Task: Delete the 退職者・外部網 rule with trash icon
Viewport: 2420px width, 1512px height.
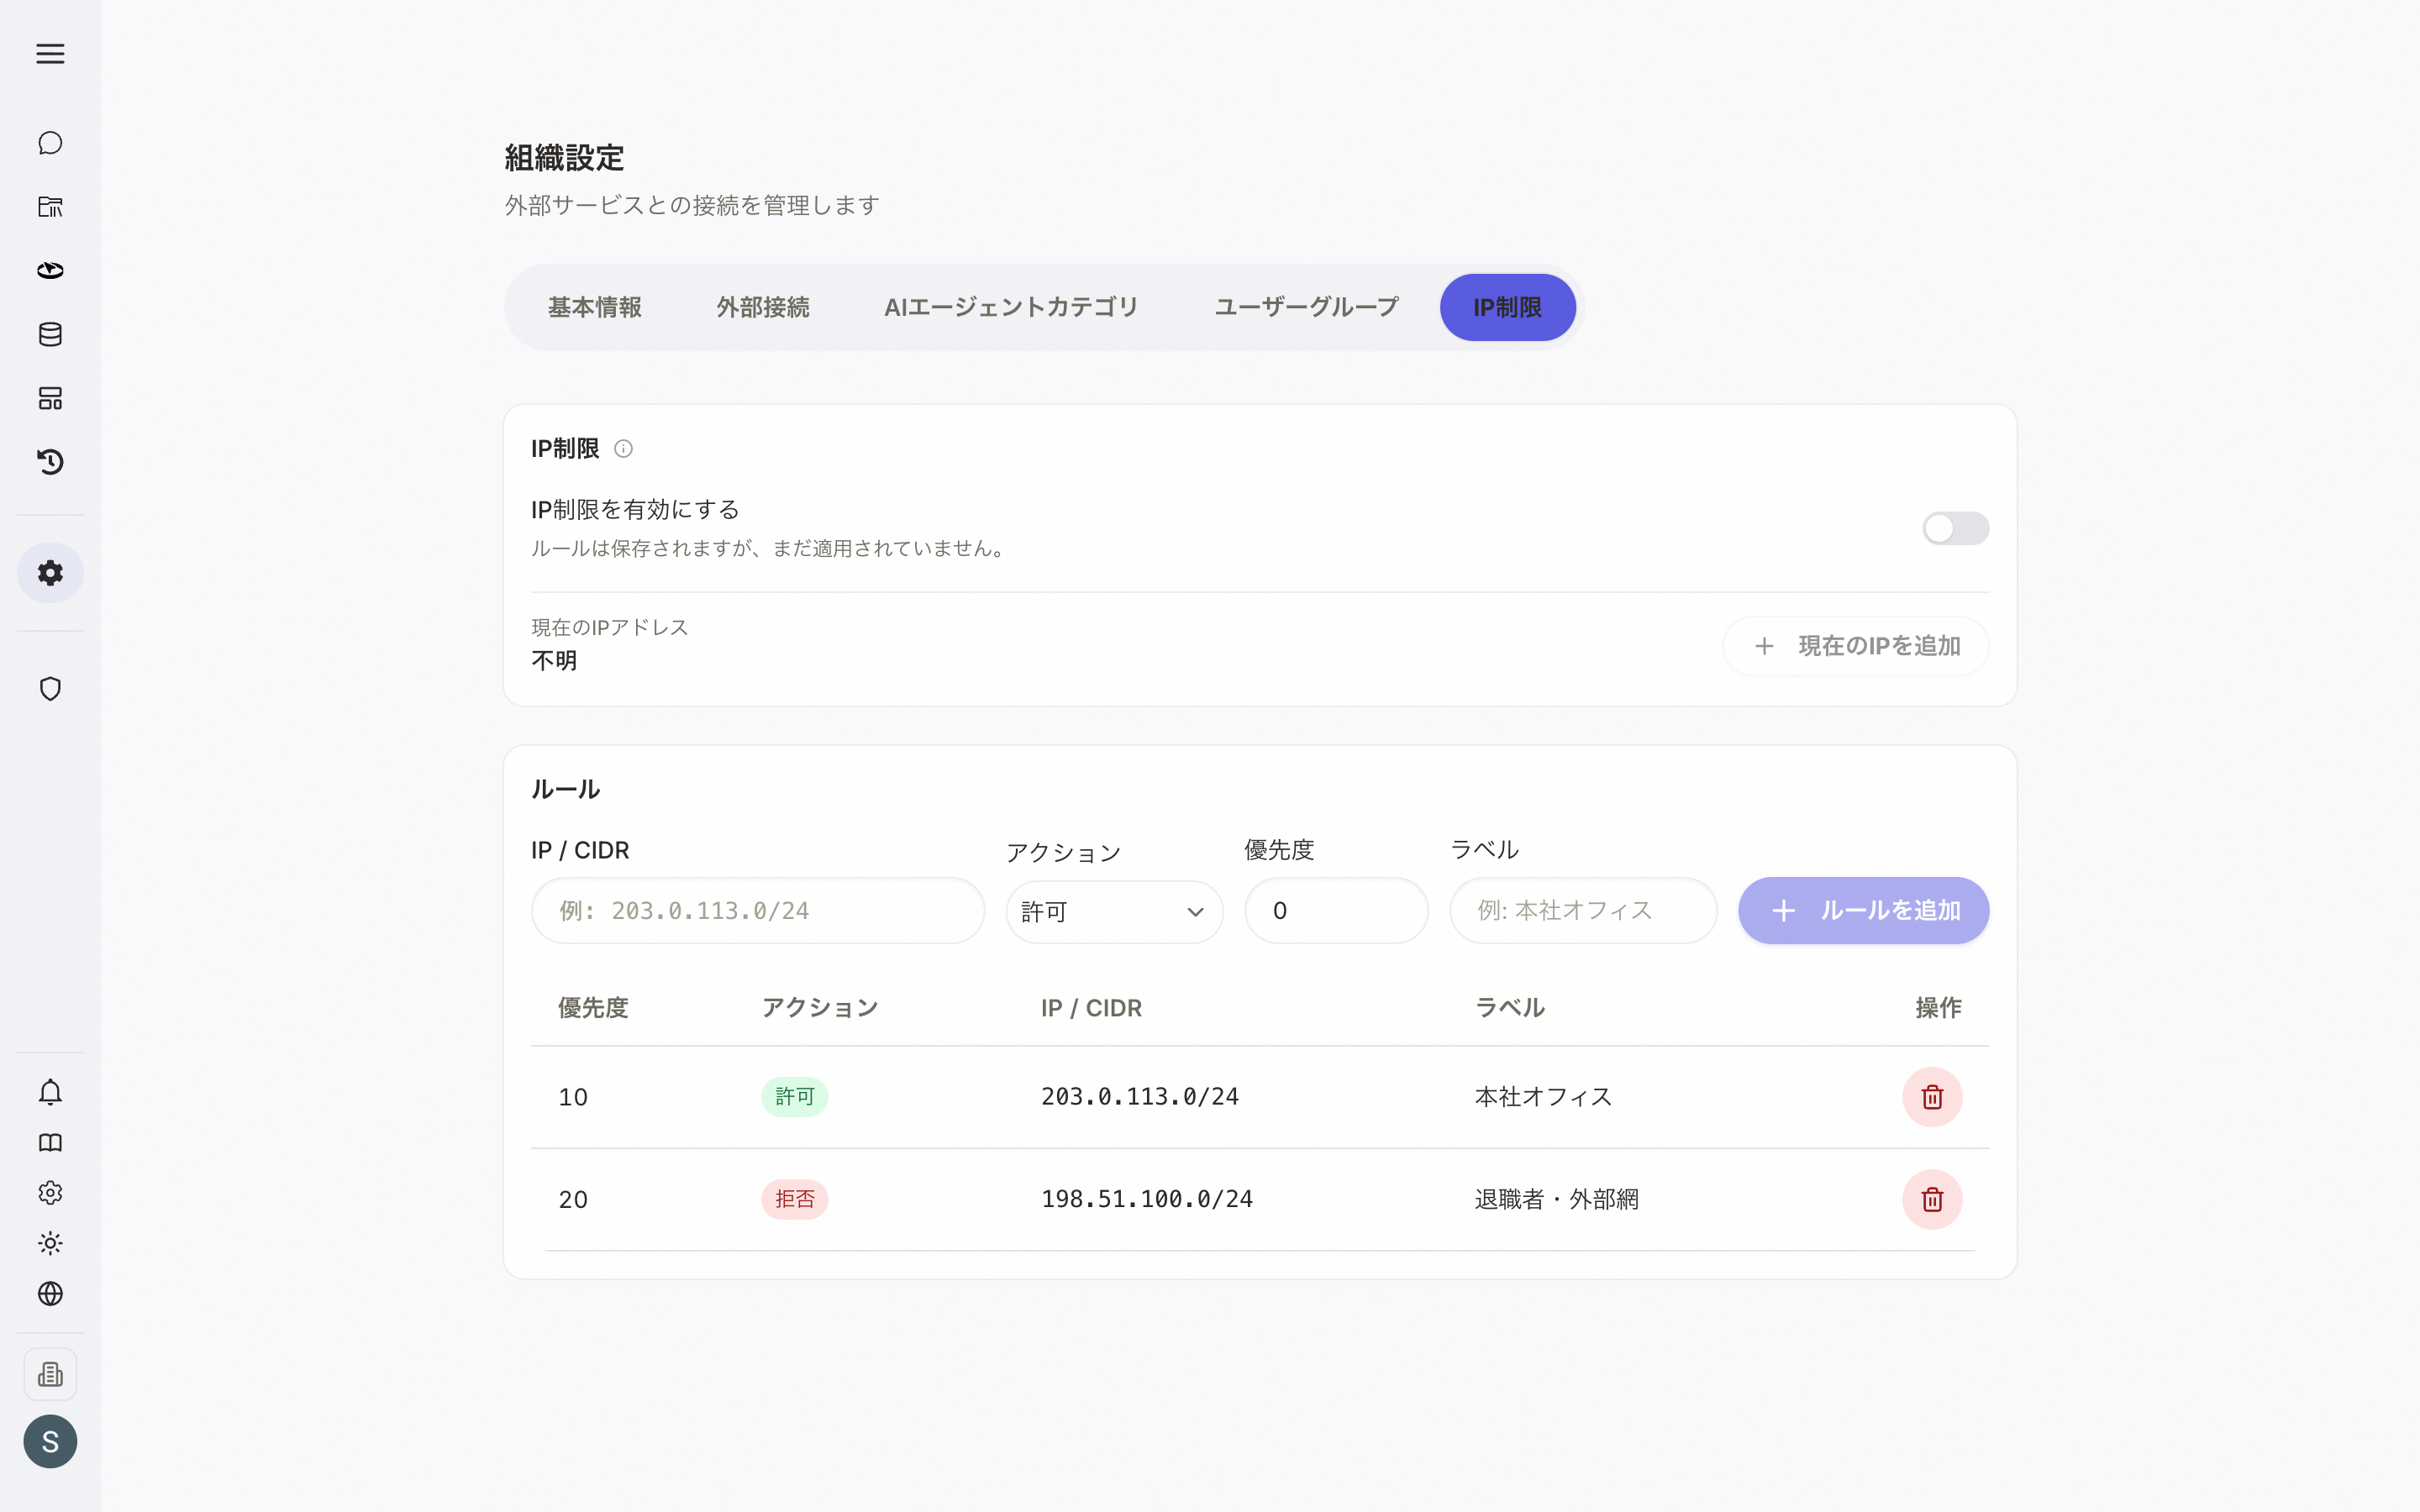Action: [x=1932, y=1199]
